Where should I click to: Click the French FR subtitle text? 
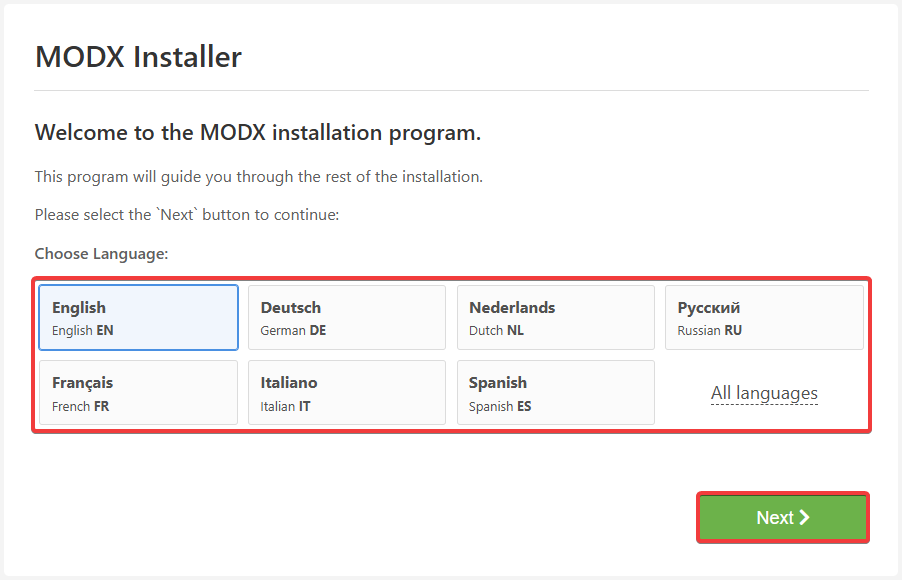pos(83,405)
